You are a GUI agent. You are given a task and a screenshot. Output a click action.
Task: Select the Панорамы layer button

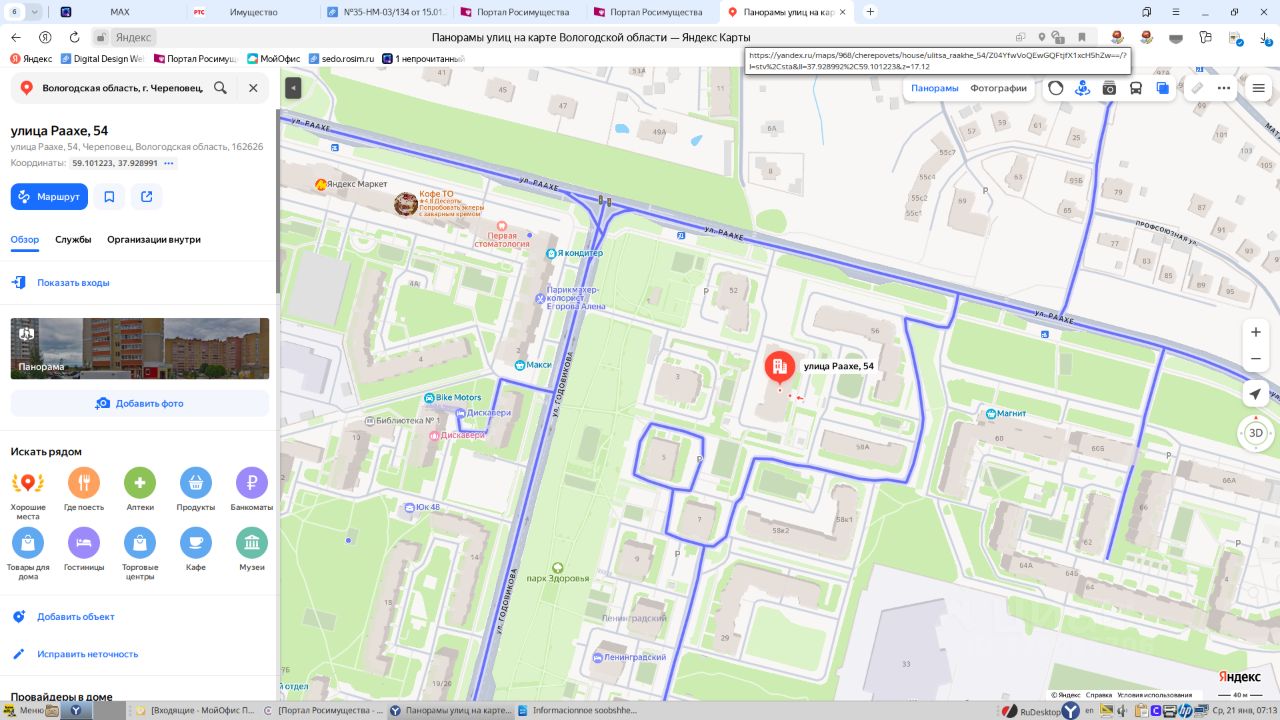935,88
